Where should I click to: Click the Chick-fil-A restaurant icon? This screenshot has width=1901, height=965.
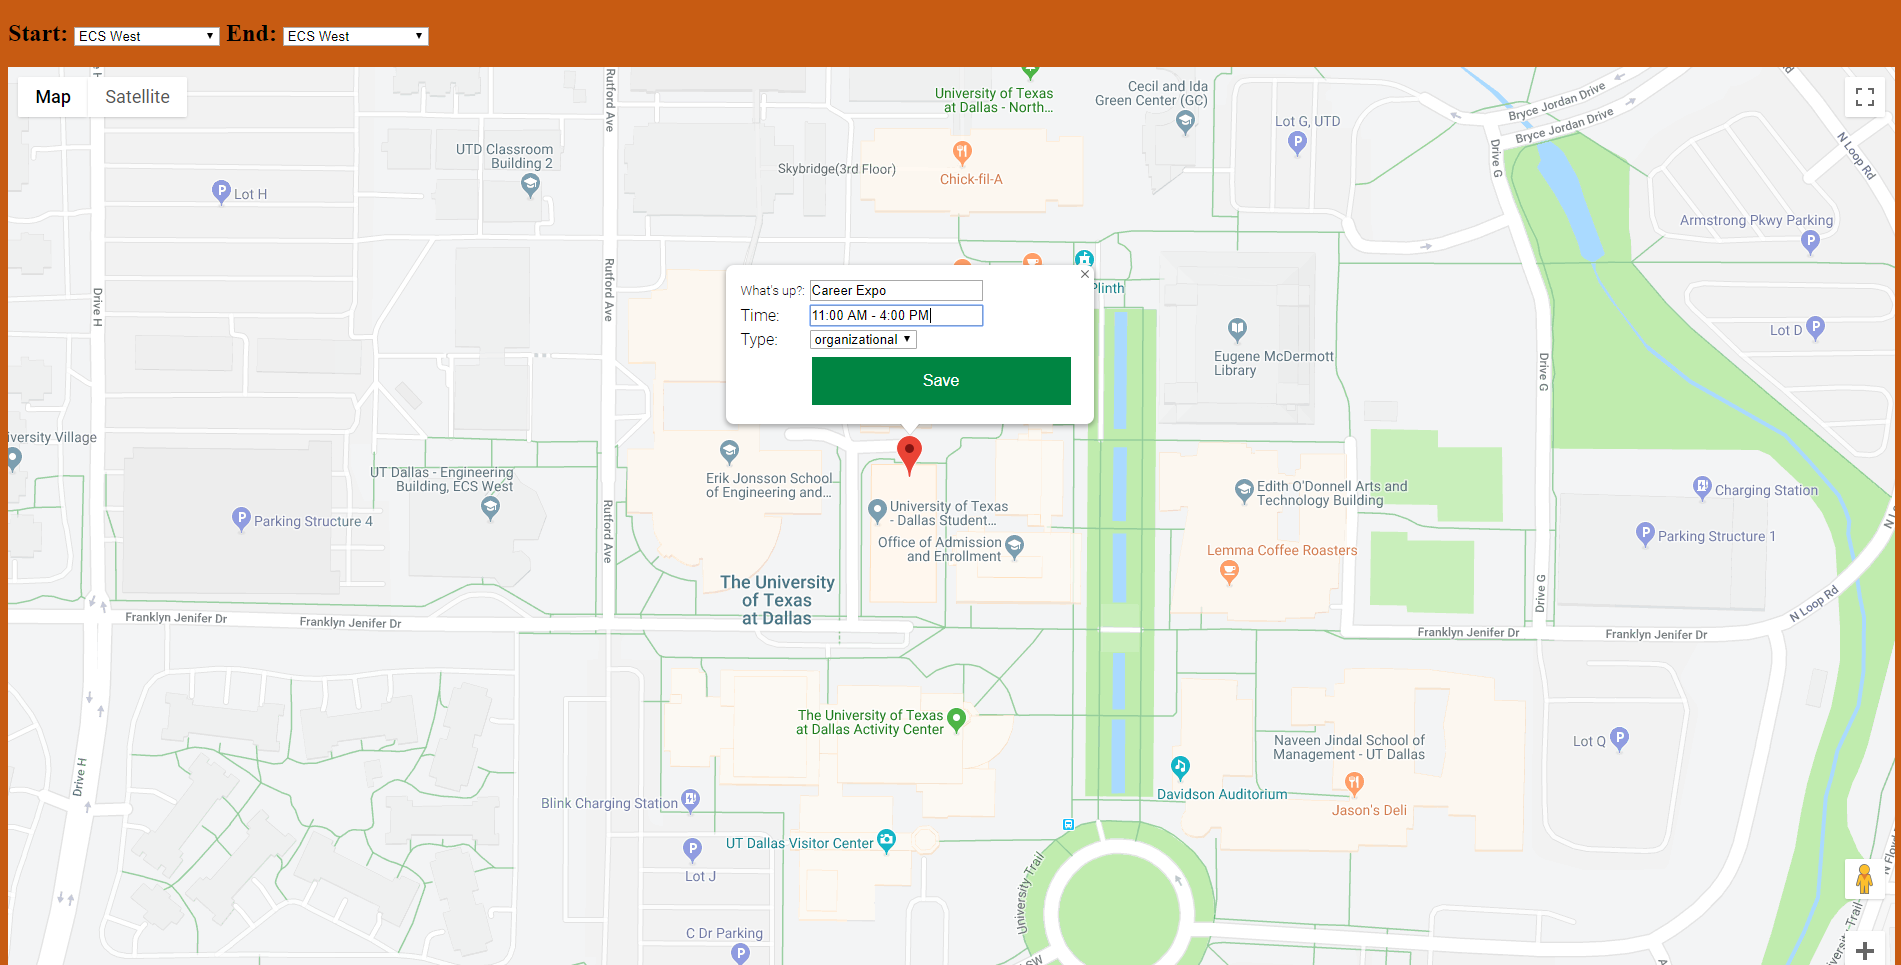[962, 153]
